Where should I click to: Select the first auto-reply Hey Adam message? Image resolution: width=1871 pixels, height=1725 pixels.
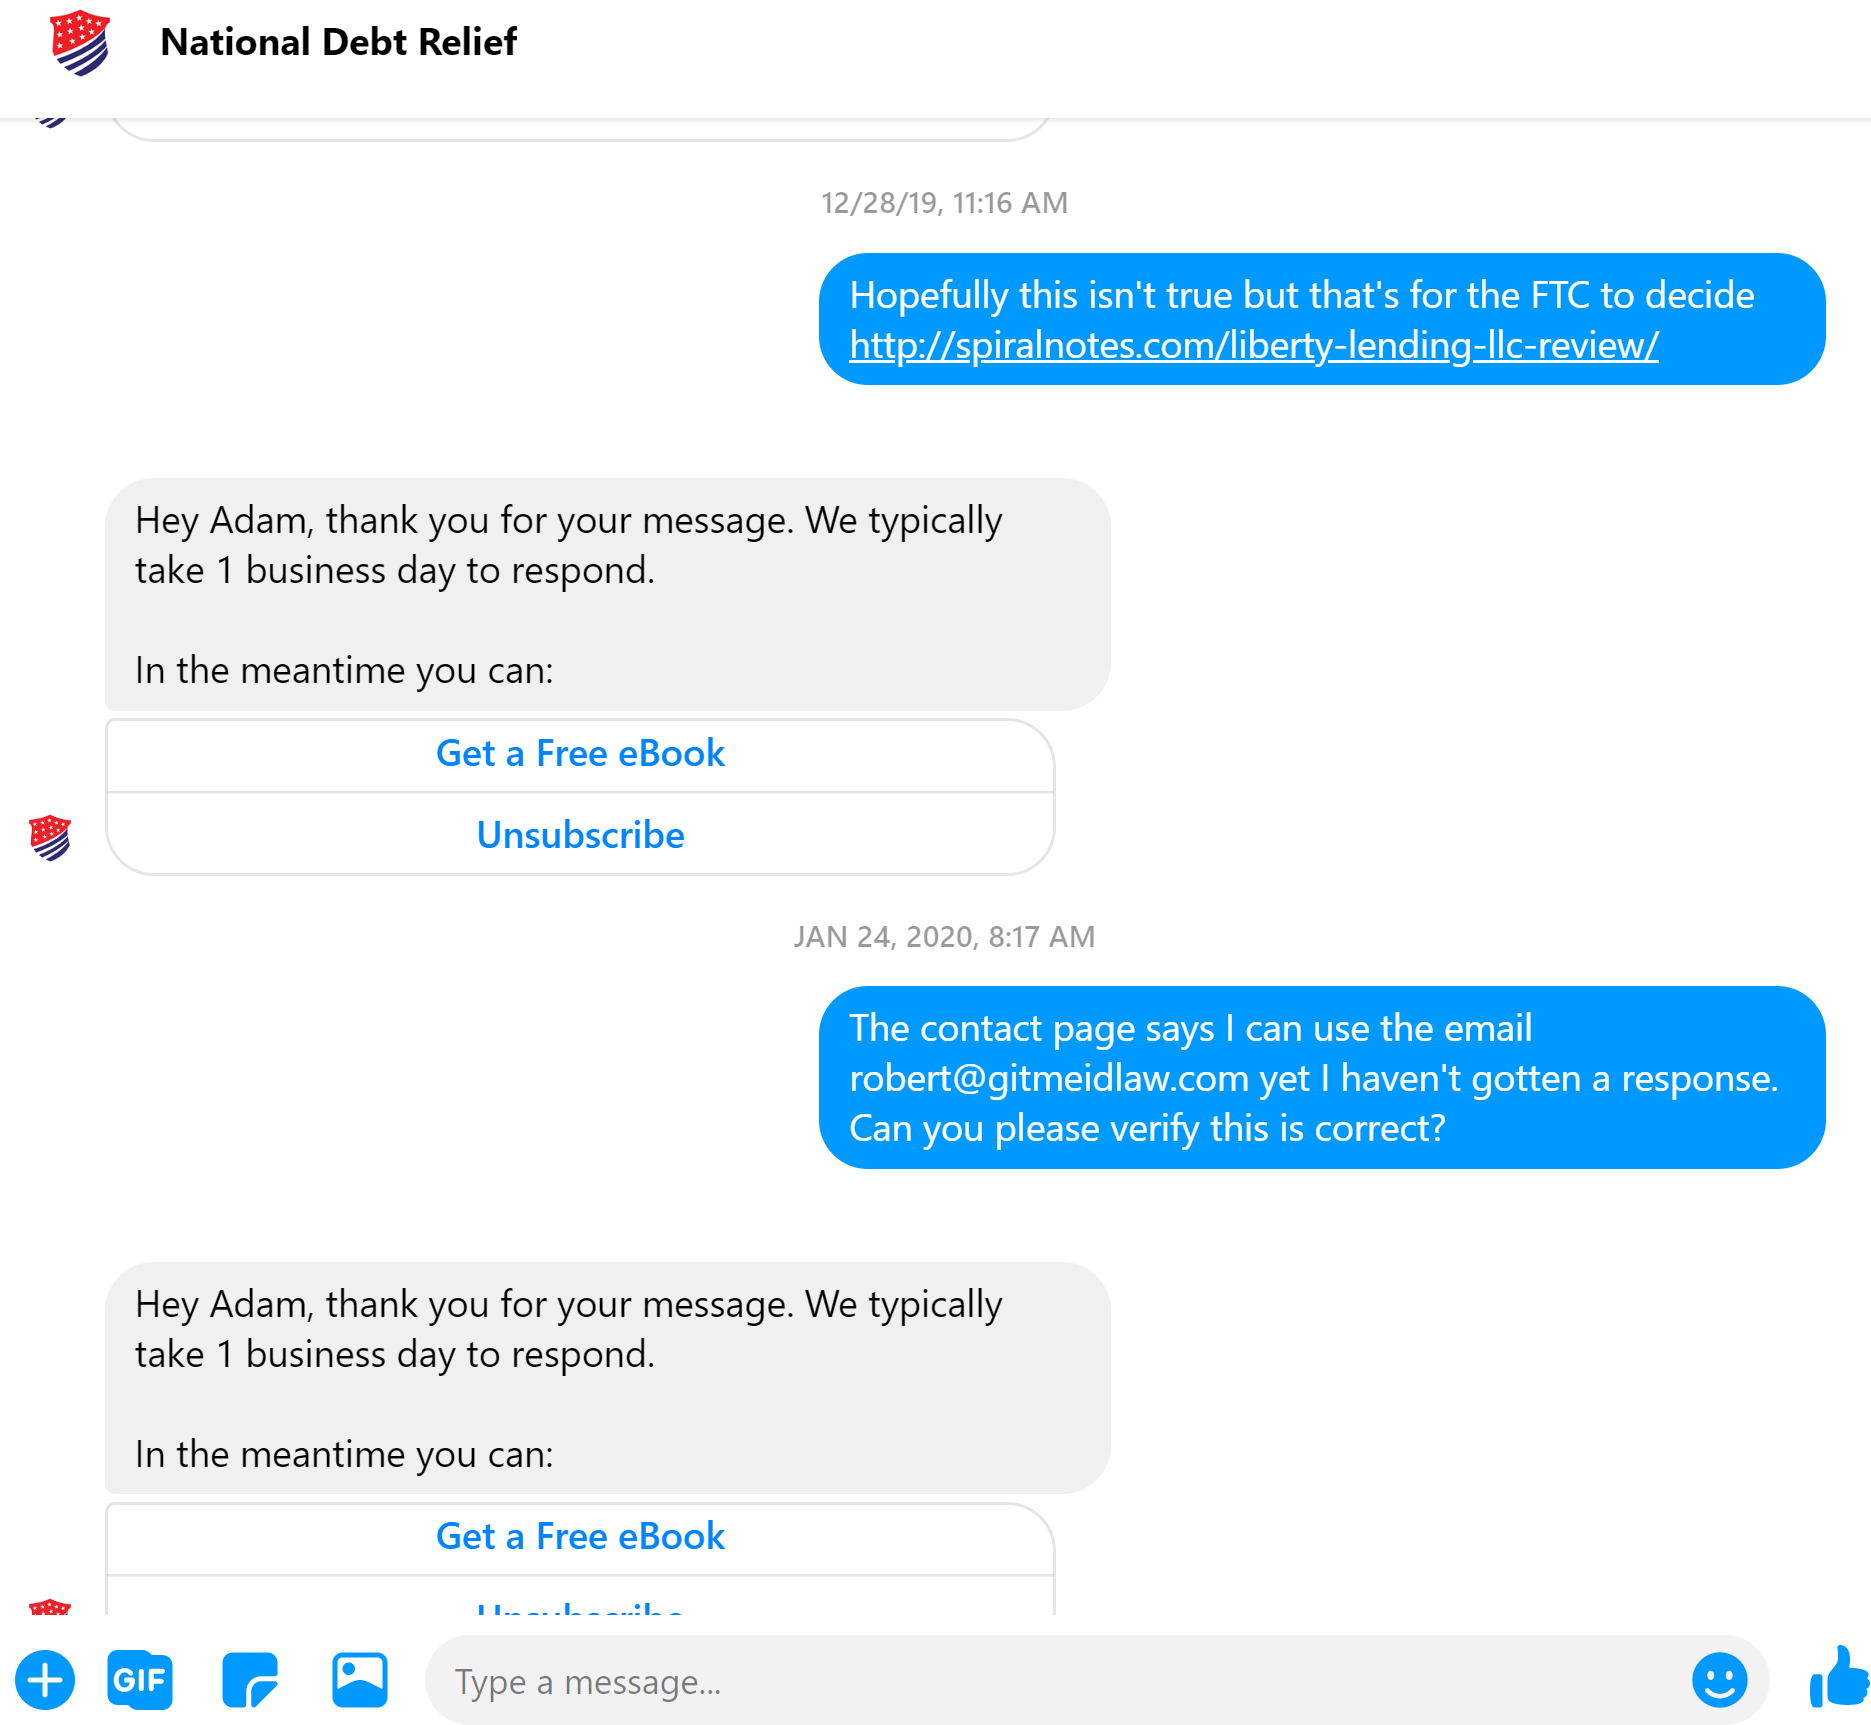[608, 595]
